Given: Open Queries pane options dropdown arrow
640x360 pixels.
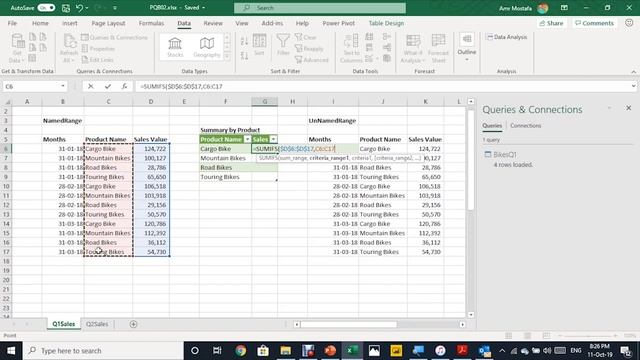Looking at the screenshot, I should [x=609, y=108].
